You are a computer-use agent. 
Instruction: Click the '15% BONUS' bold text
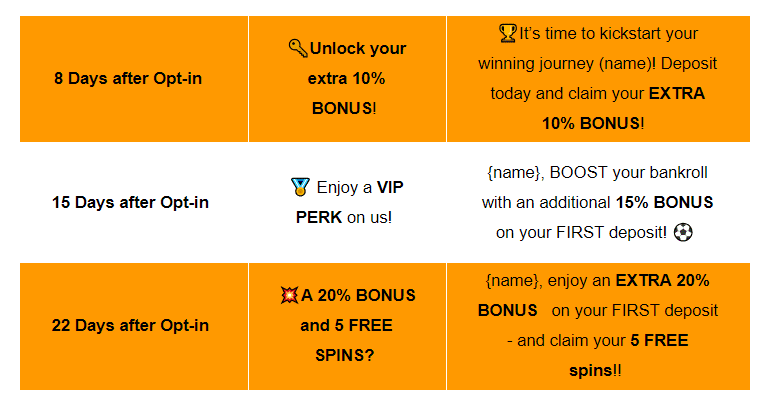(664, 202)
